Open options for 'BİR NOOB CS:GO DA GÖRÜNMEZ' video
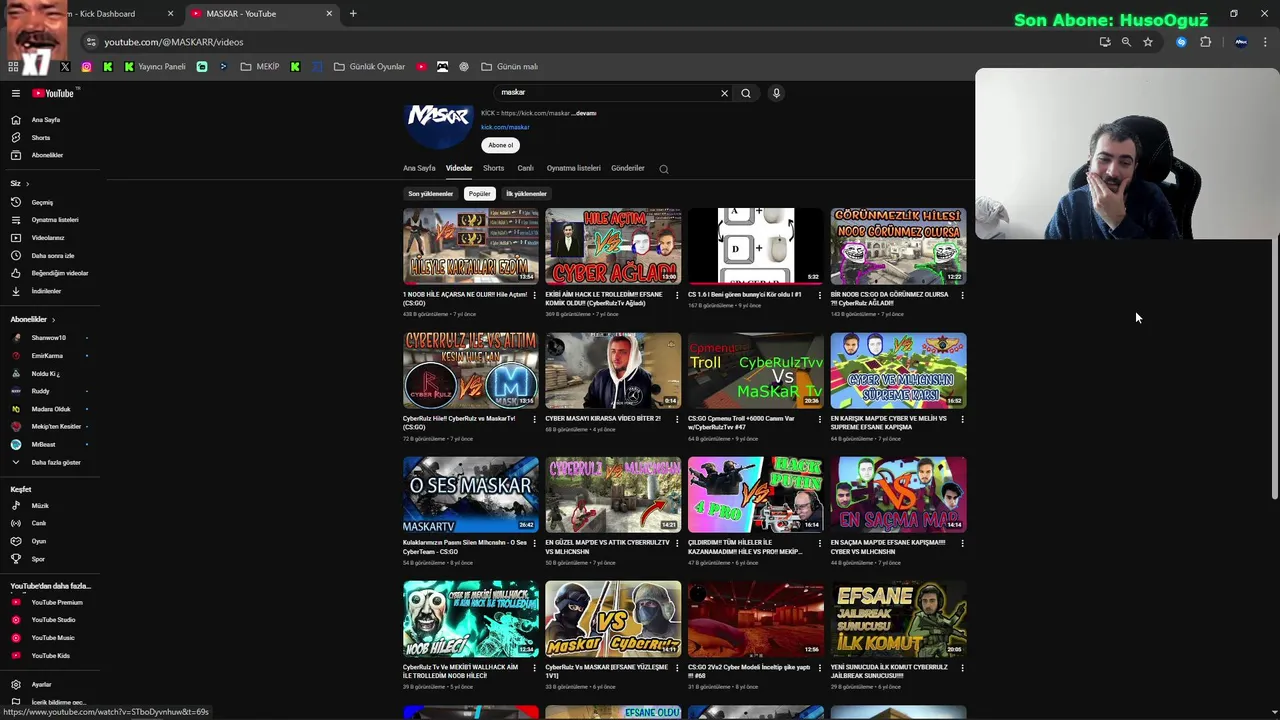 point(962,295)
